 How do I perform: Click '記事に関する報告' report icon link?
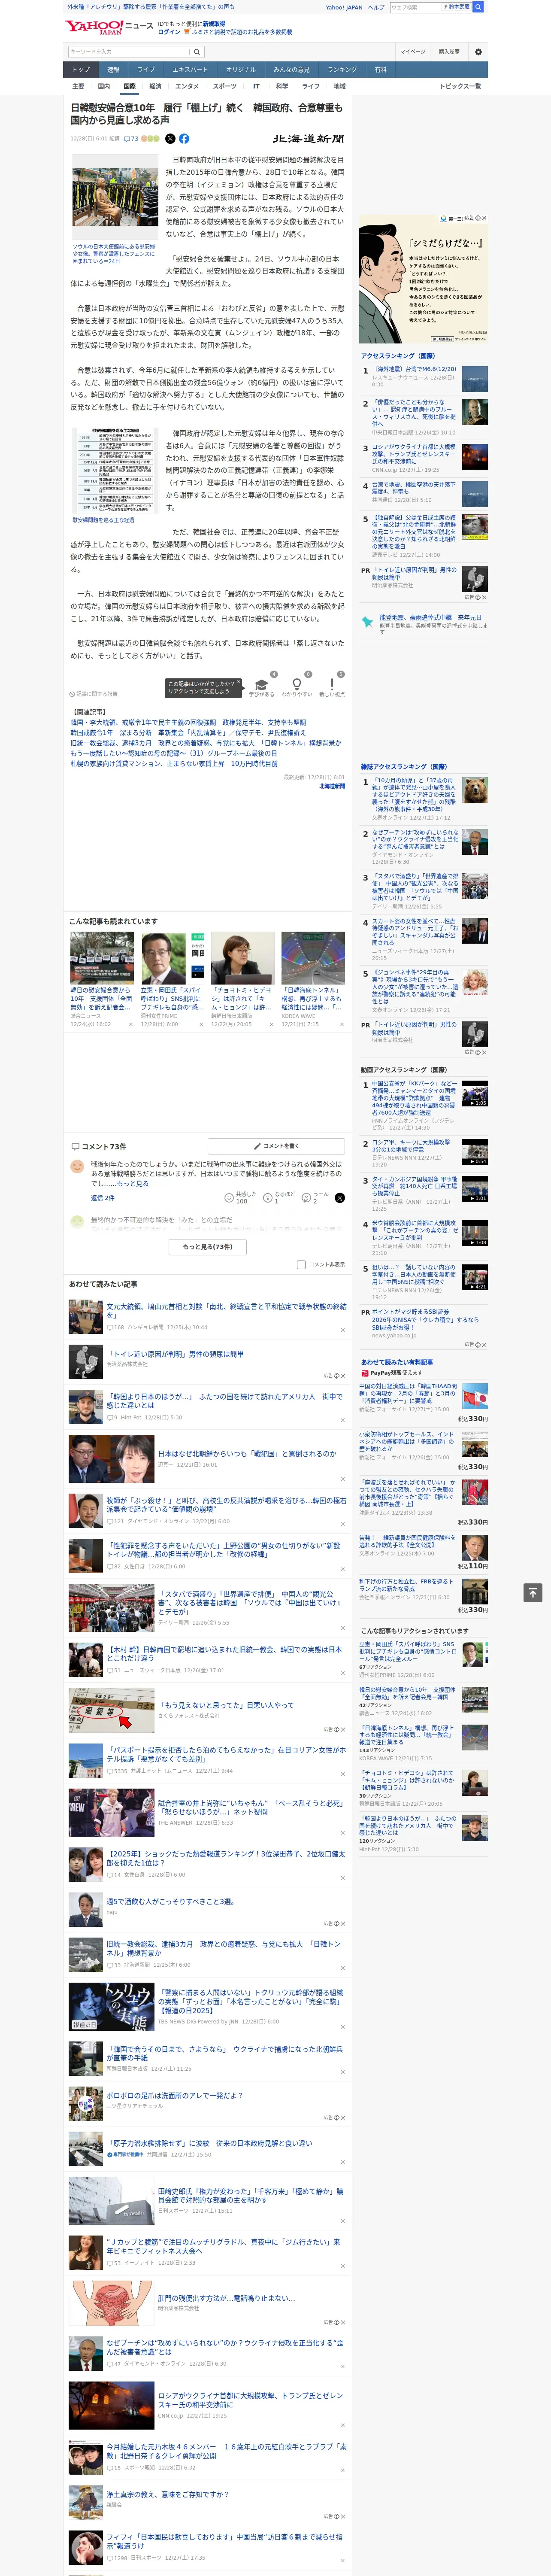(x=93, y=693)
